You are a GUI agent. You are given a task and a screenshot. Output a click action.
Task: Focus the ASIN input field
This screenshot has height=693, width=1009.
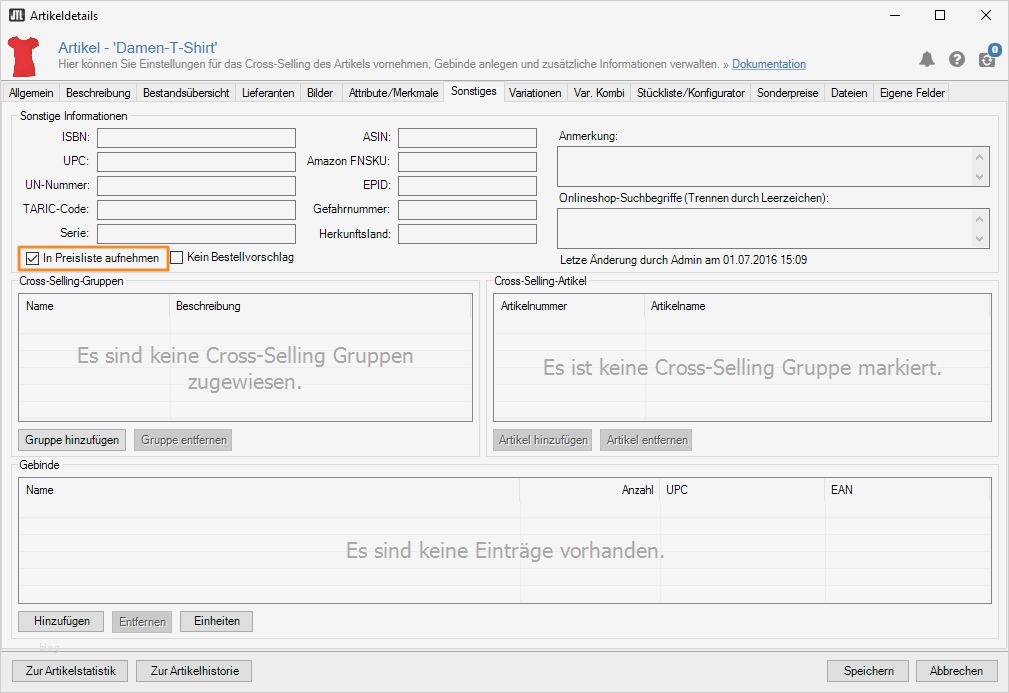(x=467, y=138)
